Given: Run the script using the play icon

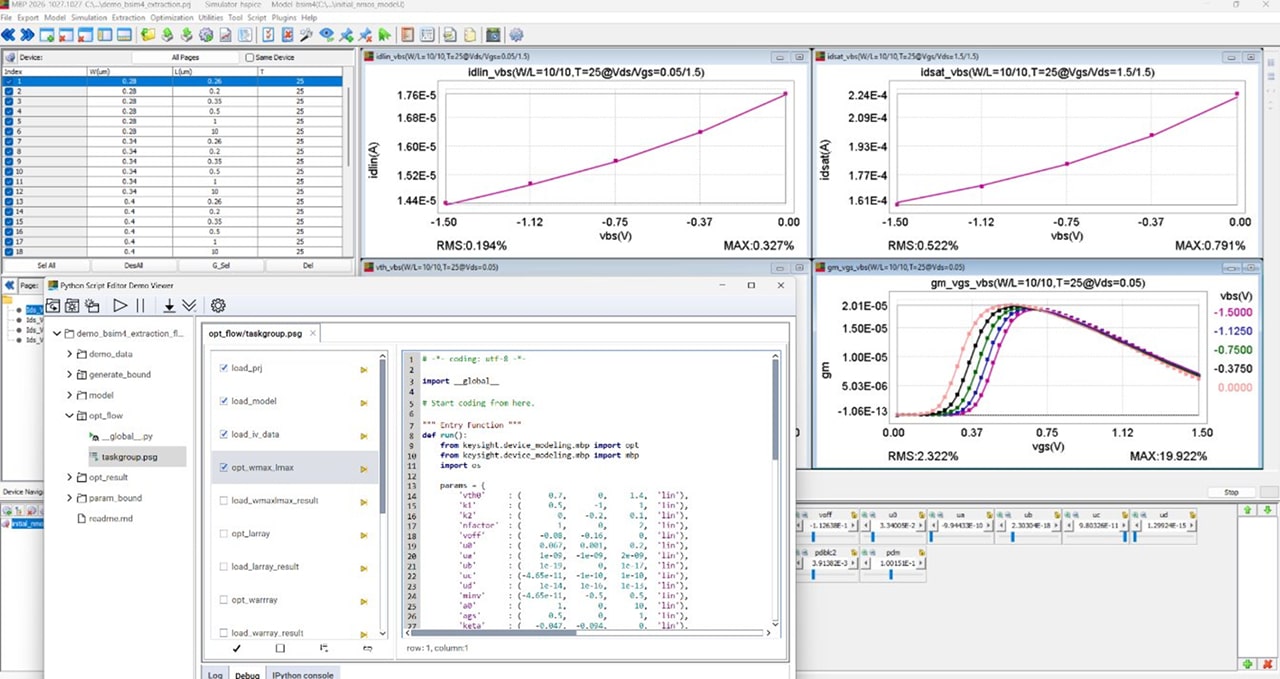Looking at the screenshot, I should click(x=120, y=306).
